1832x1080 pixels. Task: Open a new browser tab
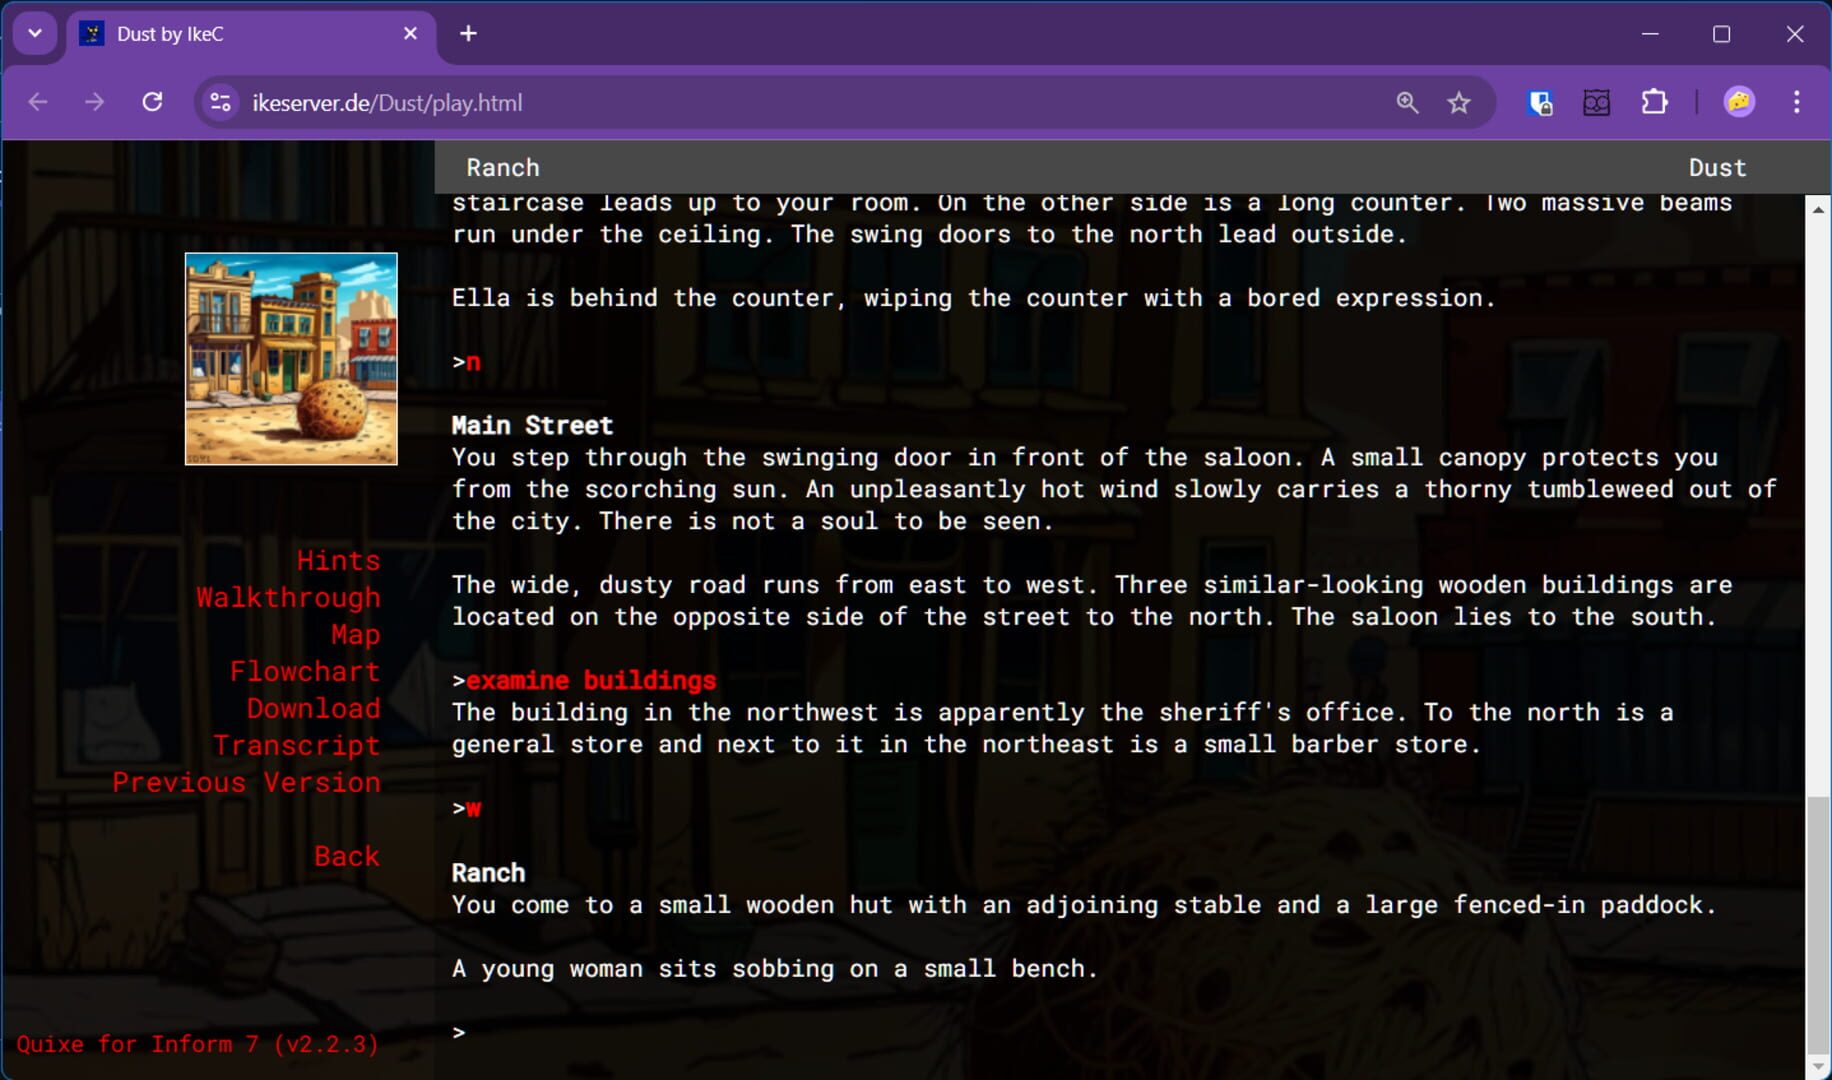(468, 33)
